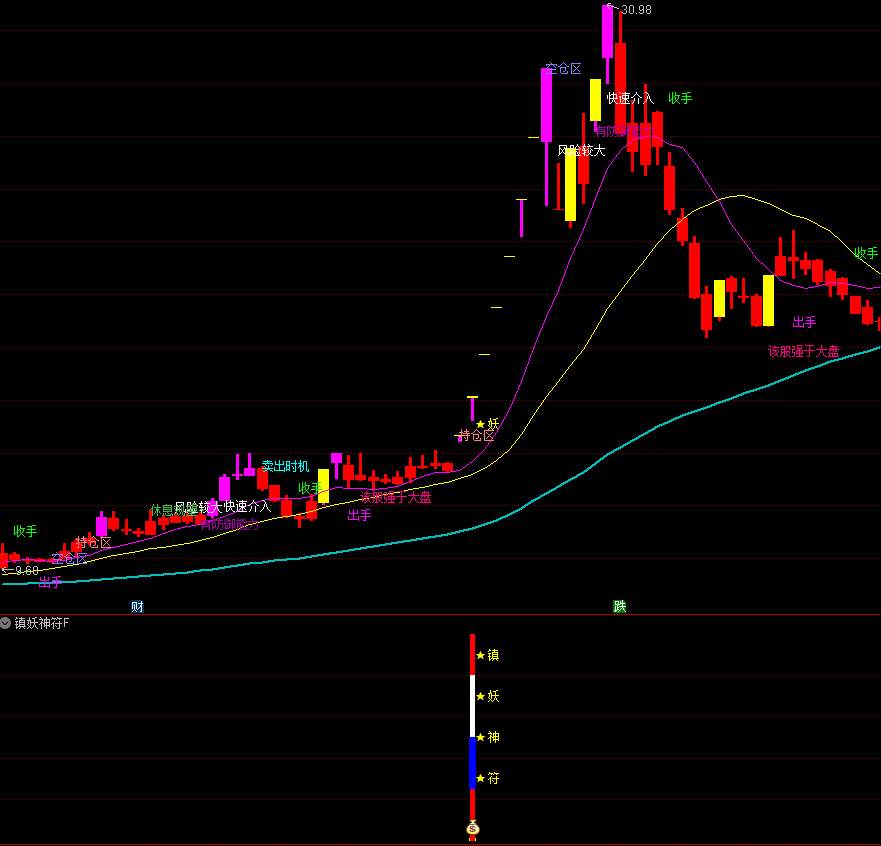Click the 30.98 high price label
Screen dimensions: 881x846
click(x=636, y=10)
